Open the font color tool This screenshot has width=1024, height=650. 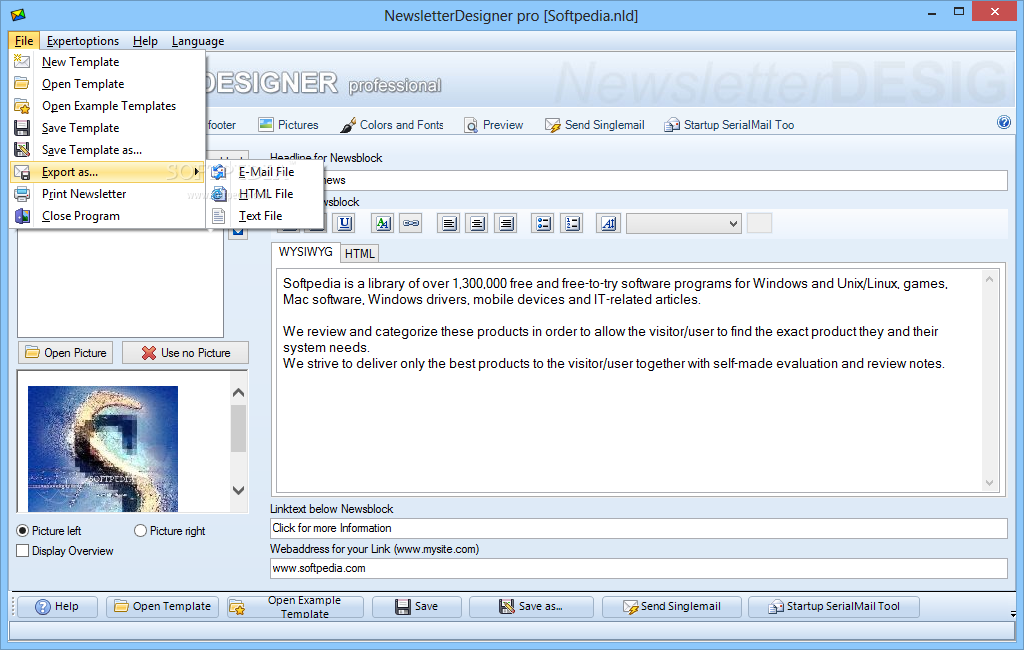point(383,223)
